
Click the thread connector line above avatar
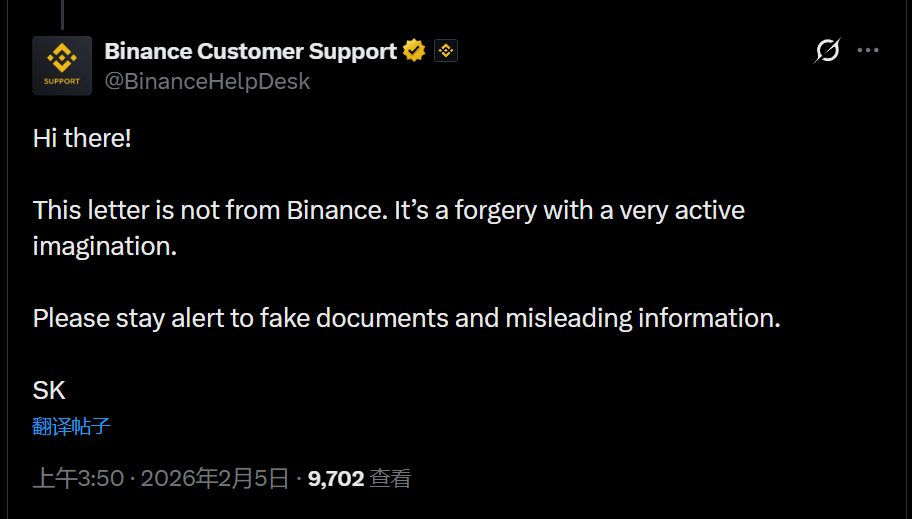(x=62, y=14)
